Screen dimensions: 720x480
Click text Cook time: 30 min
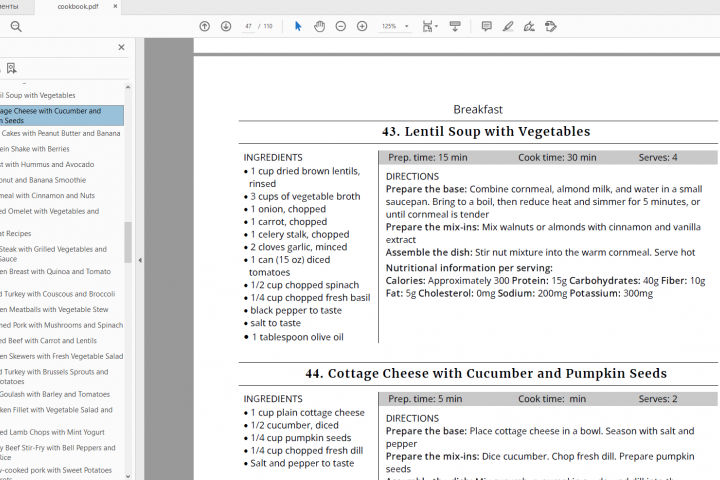click(x=557, y=158)
